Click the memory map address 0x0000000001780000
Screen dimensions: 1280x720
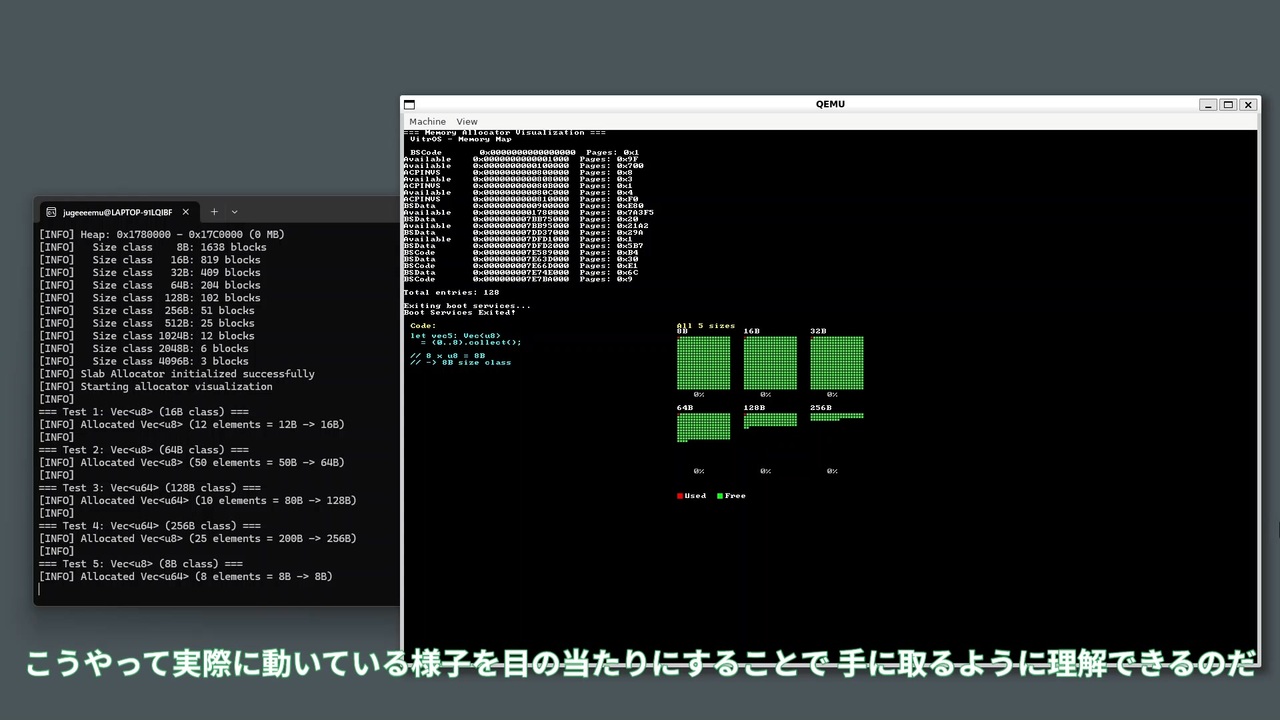(521, 213)
